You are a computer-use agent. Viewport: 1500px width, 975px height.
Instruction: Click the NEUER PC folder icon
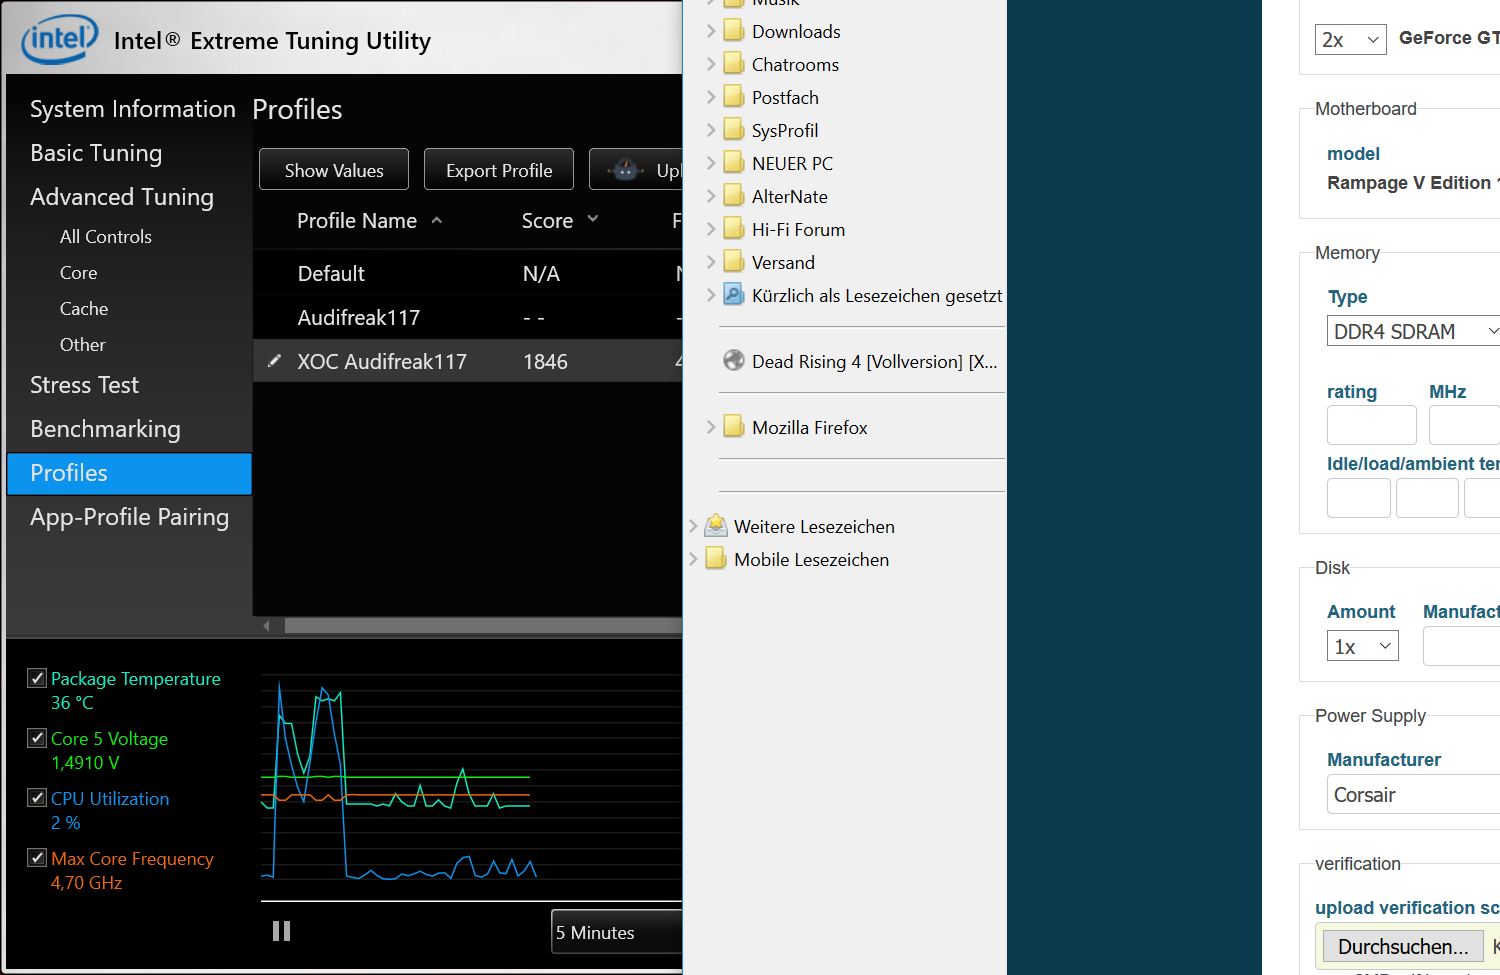point(734,163)
